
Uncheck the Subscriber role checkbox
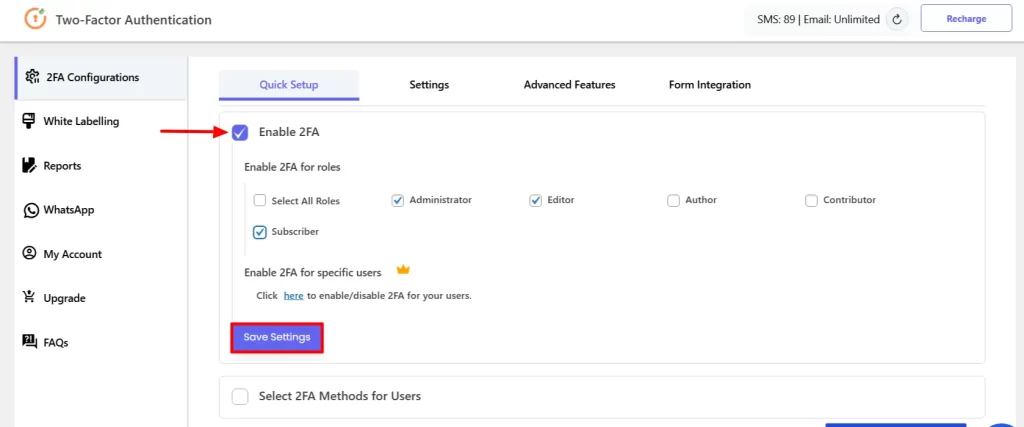(x=260, y=232)
